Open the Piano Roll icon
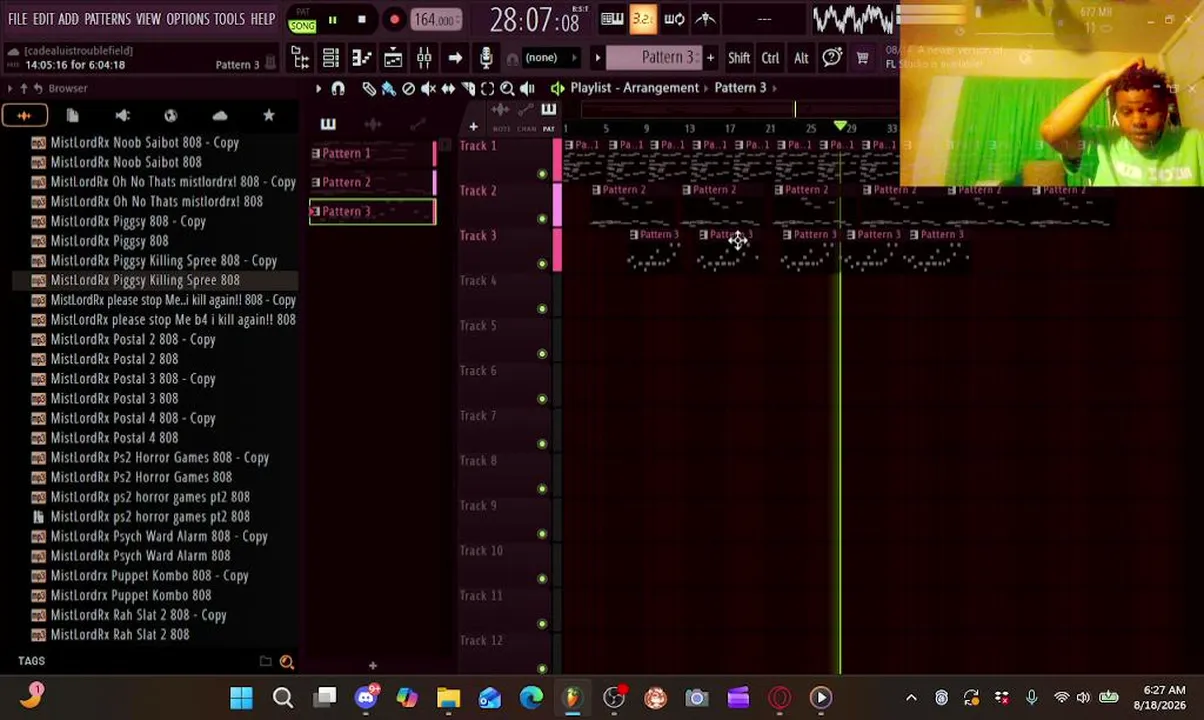Image resolution: width=1204 pixels, height=720 pixels. [361, 58]
